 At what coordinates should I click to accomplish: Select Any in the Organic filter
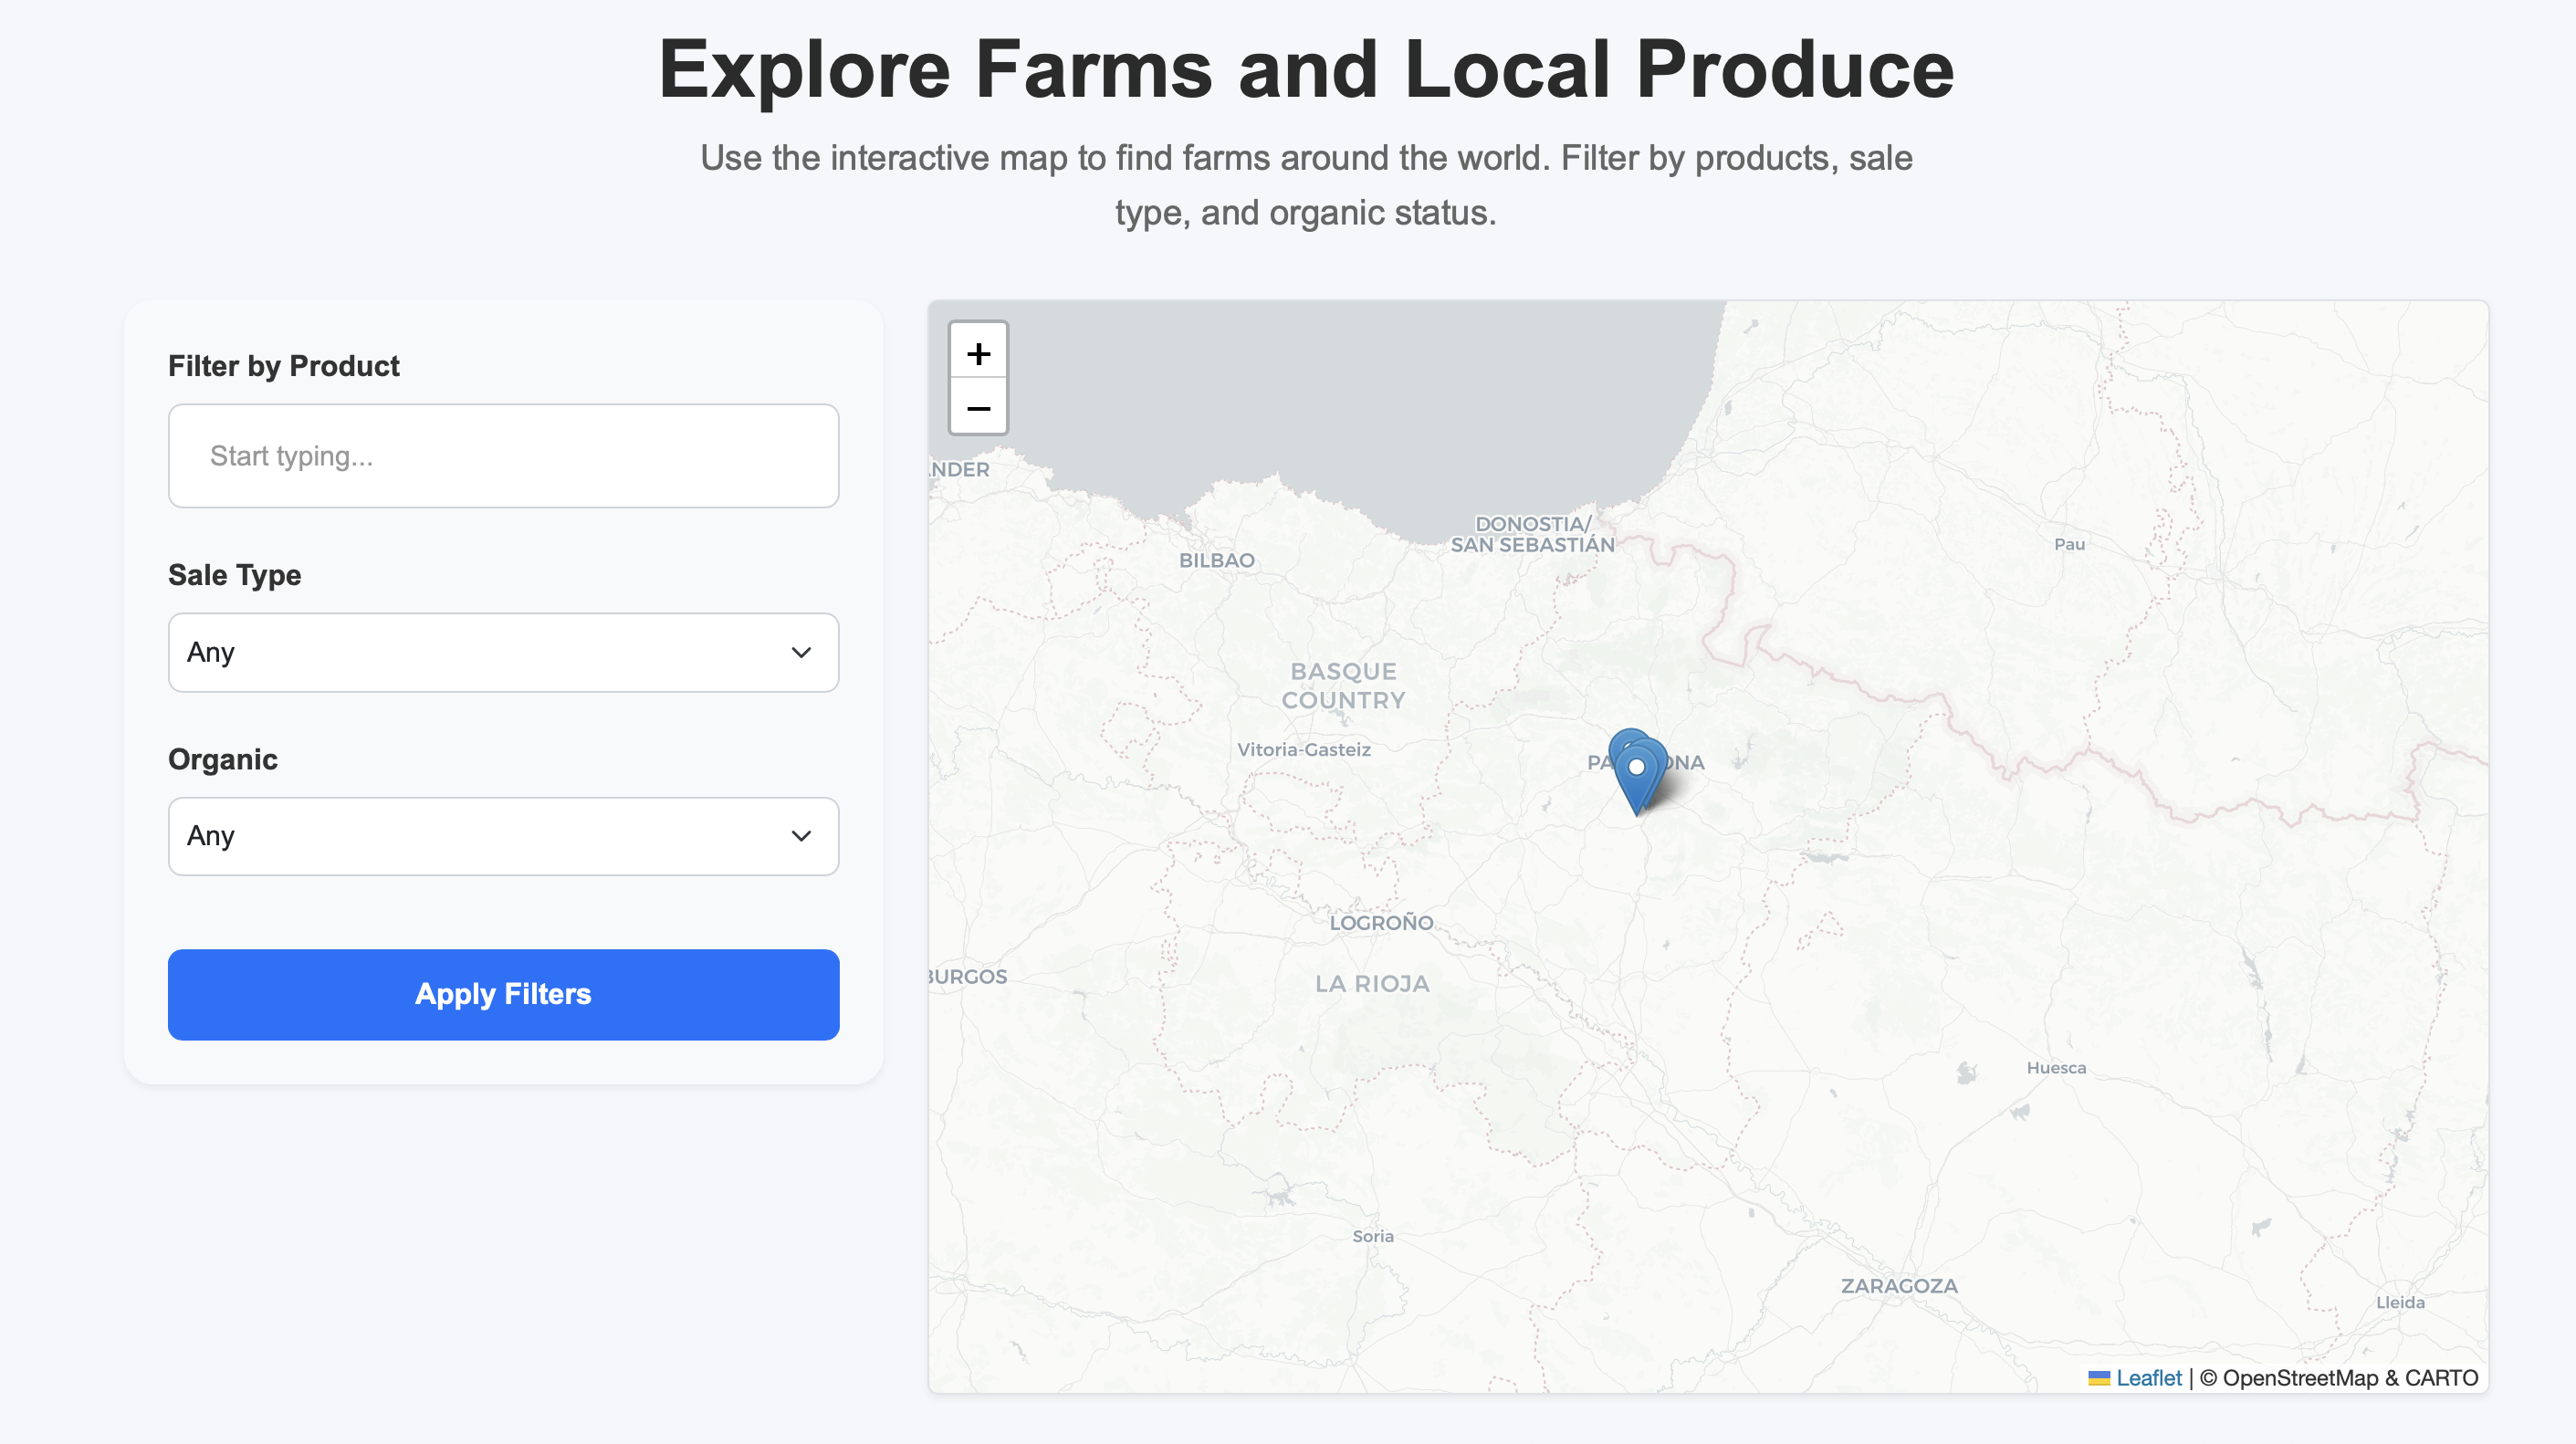click(503, 836)
